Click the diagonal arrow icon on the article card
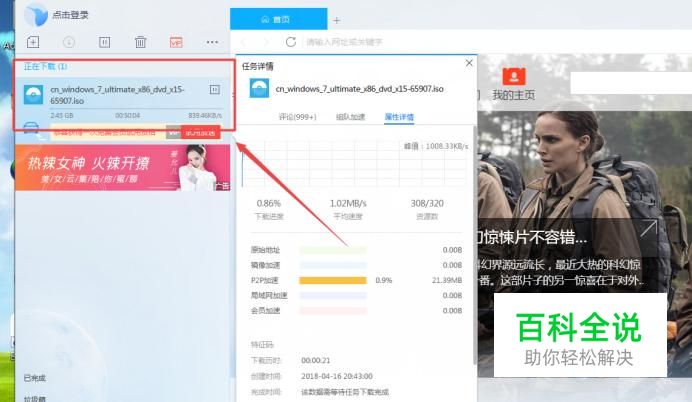The image size is (692, 402). [648, 228]
